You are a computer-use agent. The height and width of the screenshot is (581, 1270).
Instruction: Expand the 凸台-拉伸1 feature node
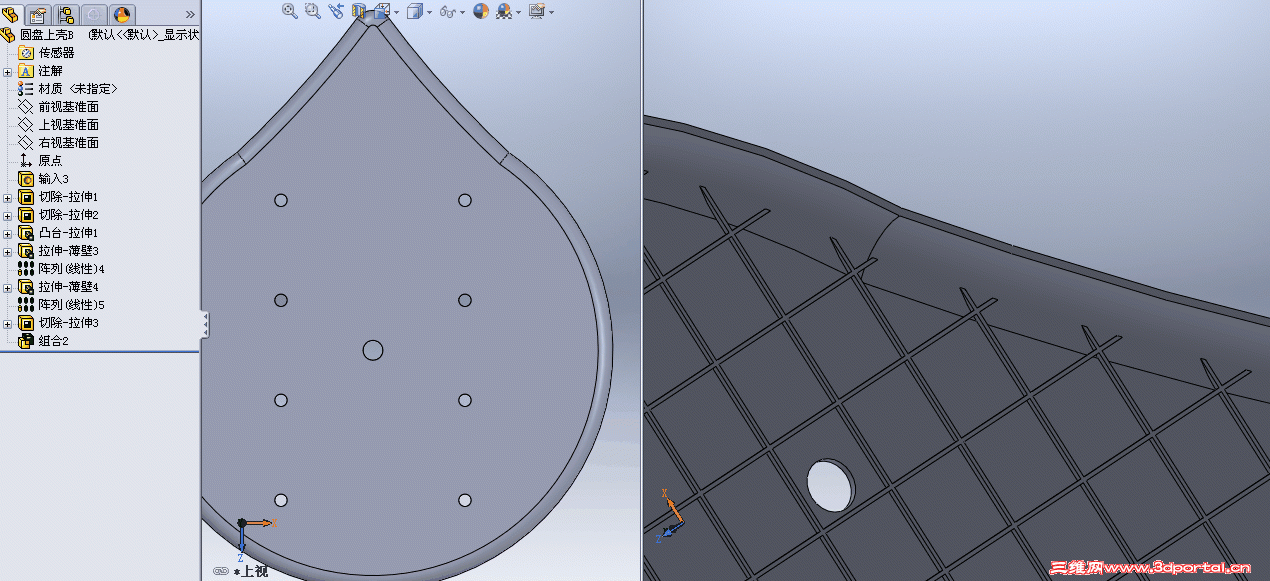(8, 233)
